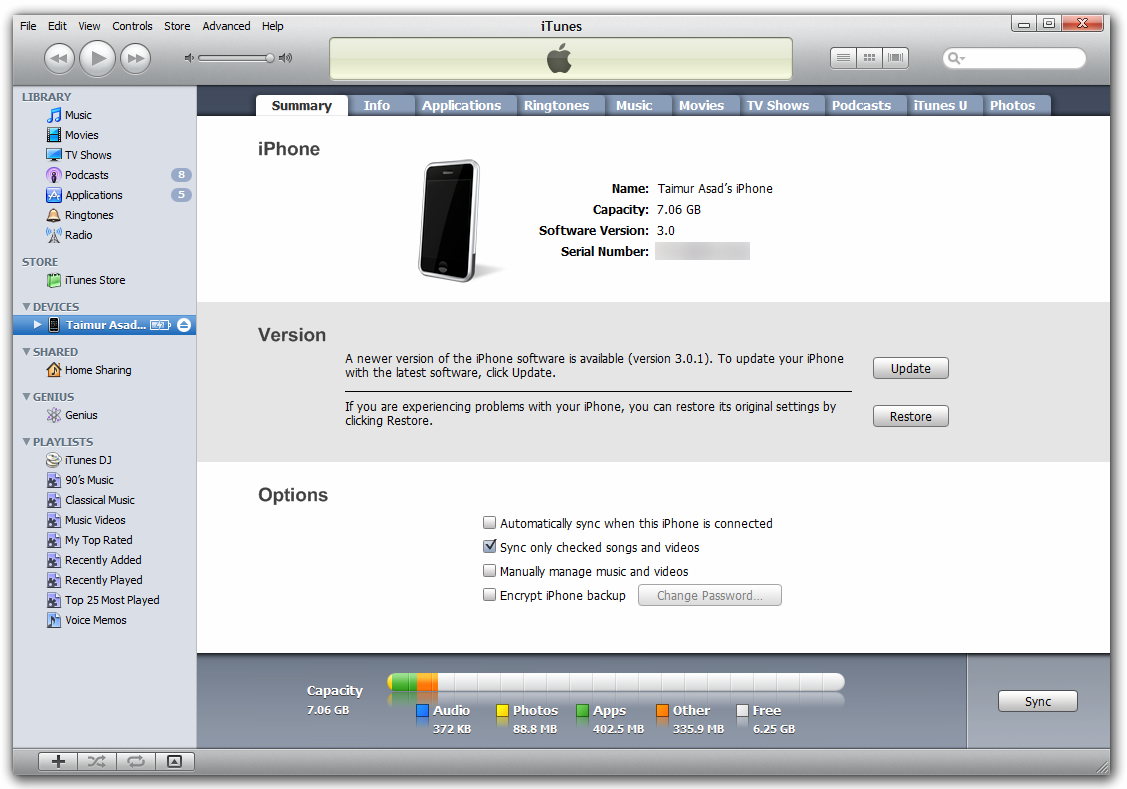Enable automatic sync when iPhone connected
The image size is (1127, 789).
click(489, 523)
